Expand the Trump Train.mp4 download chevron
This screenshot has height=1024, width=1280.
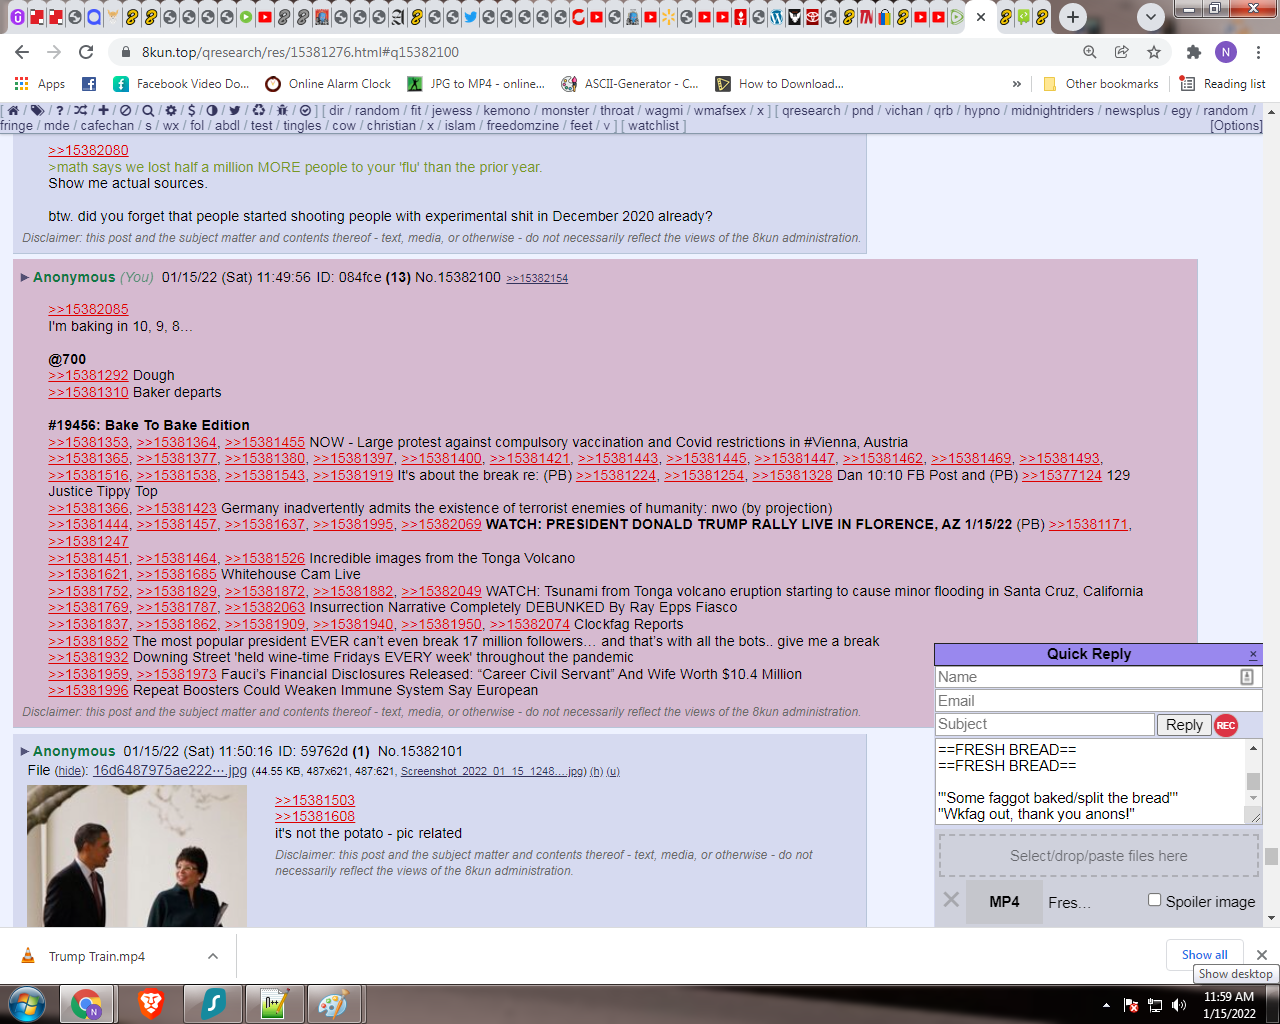(x=213, y=956)
